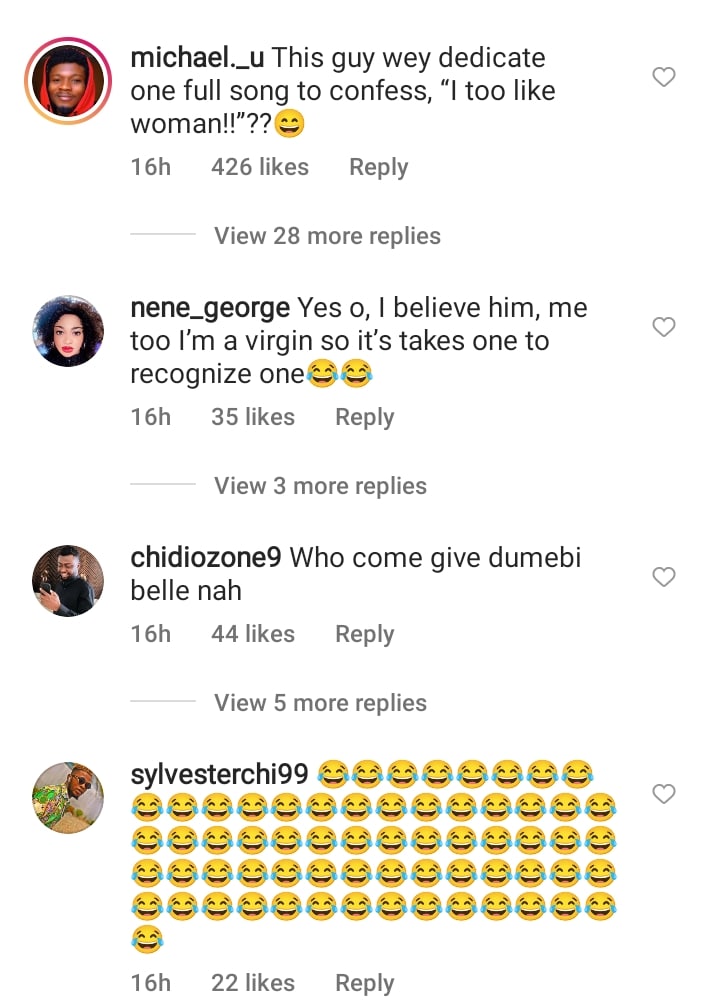The height and width of the screenshot is (1005, 720).
Task: Open the 44 likes list
Action: click(x=253, y=634)
